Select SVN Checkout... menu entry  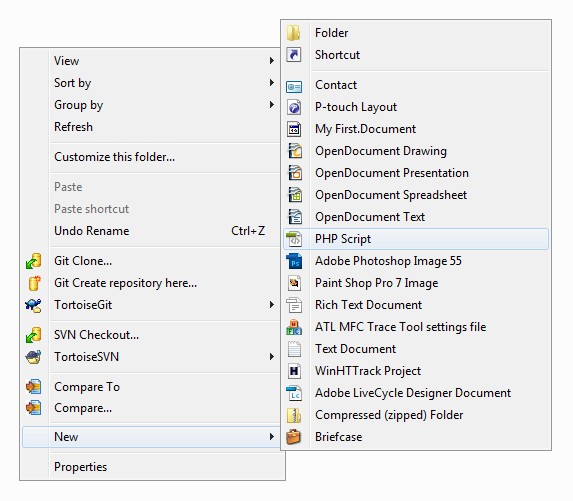coord(152,335)
